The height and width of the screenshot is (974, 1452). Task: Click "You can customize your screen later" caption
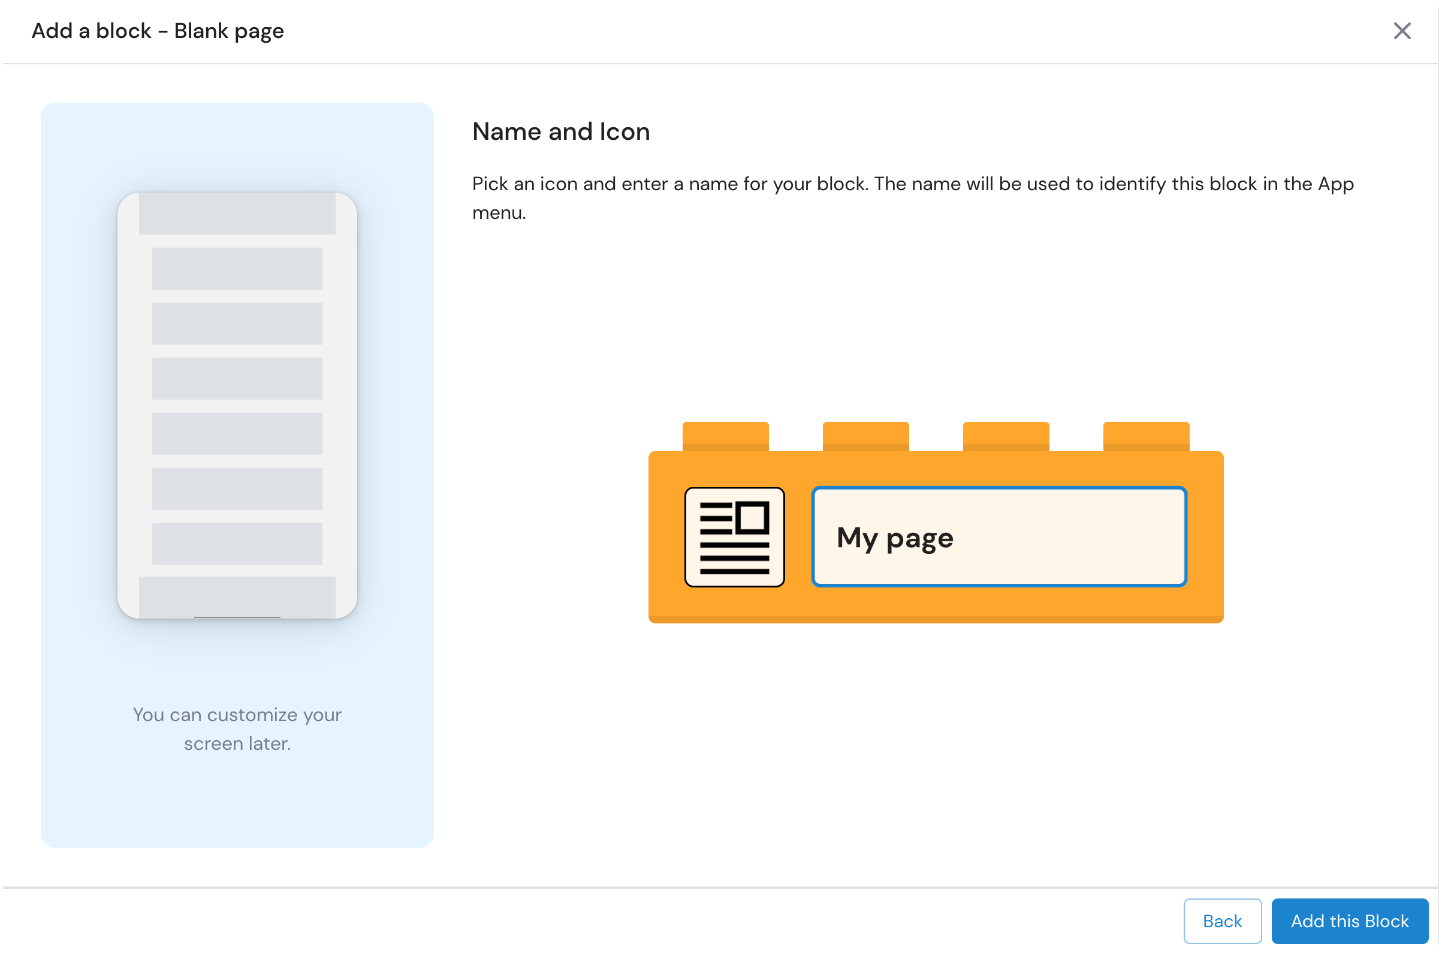[x=237, y=729]
